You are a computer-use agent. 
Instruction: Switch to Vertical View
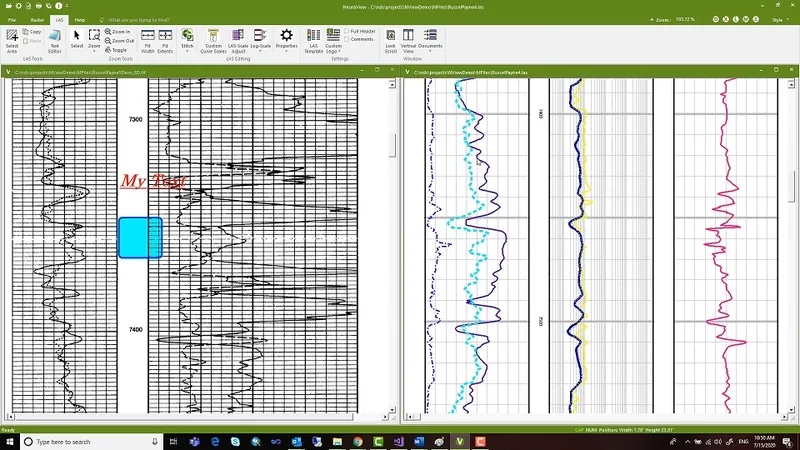pos(408,41)
